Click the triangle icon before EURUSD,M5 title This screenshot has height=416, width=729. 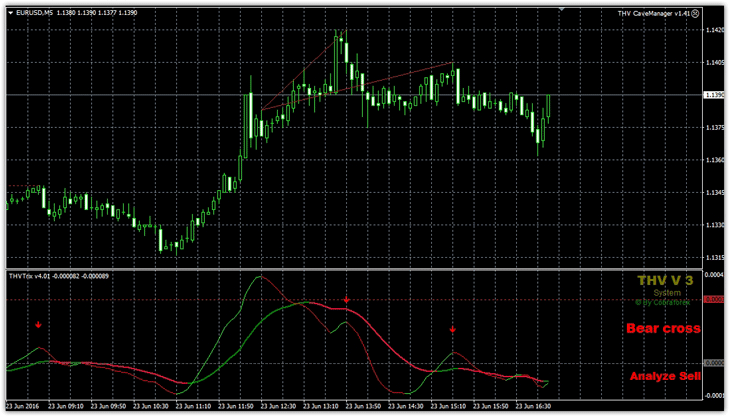pos(11,12)
